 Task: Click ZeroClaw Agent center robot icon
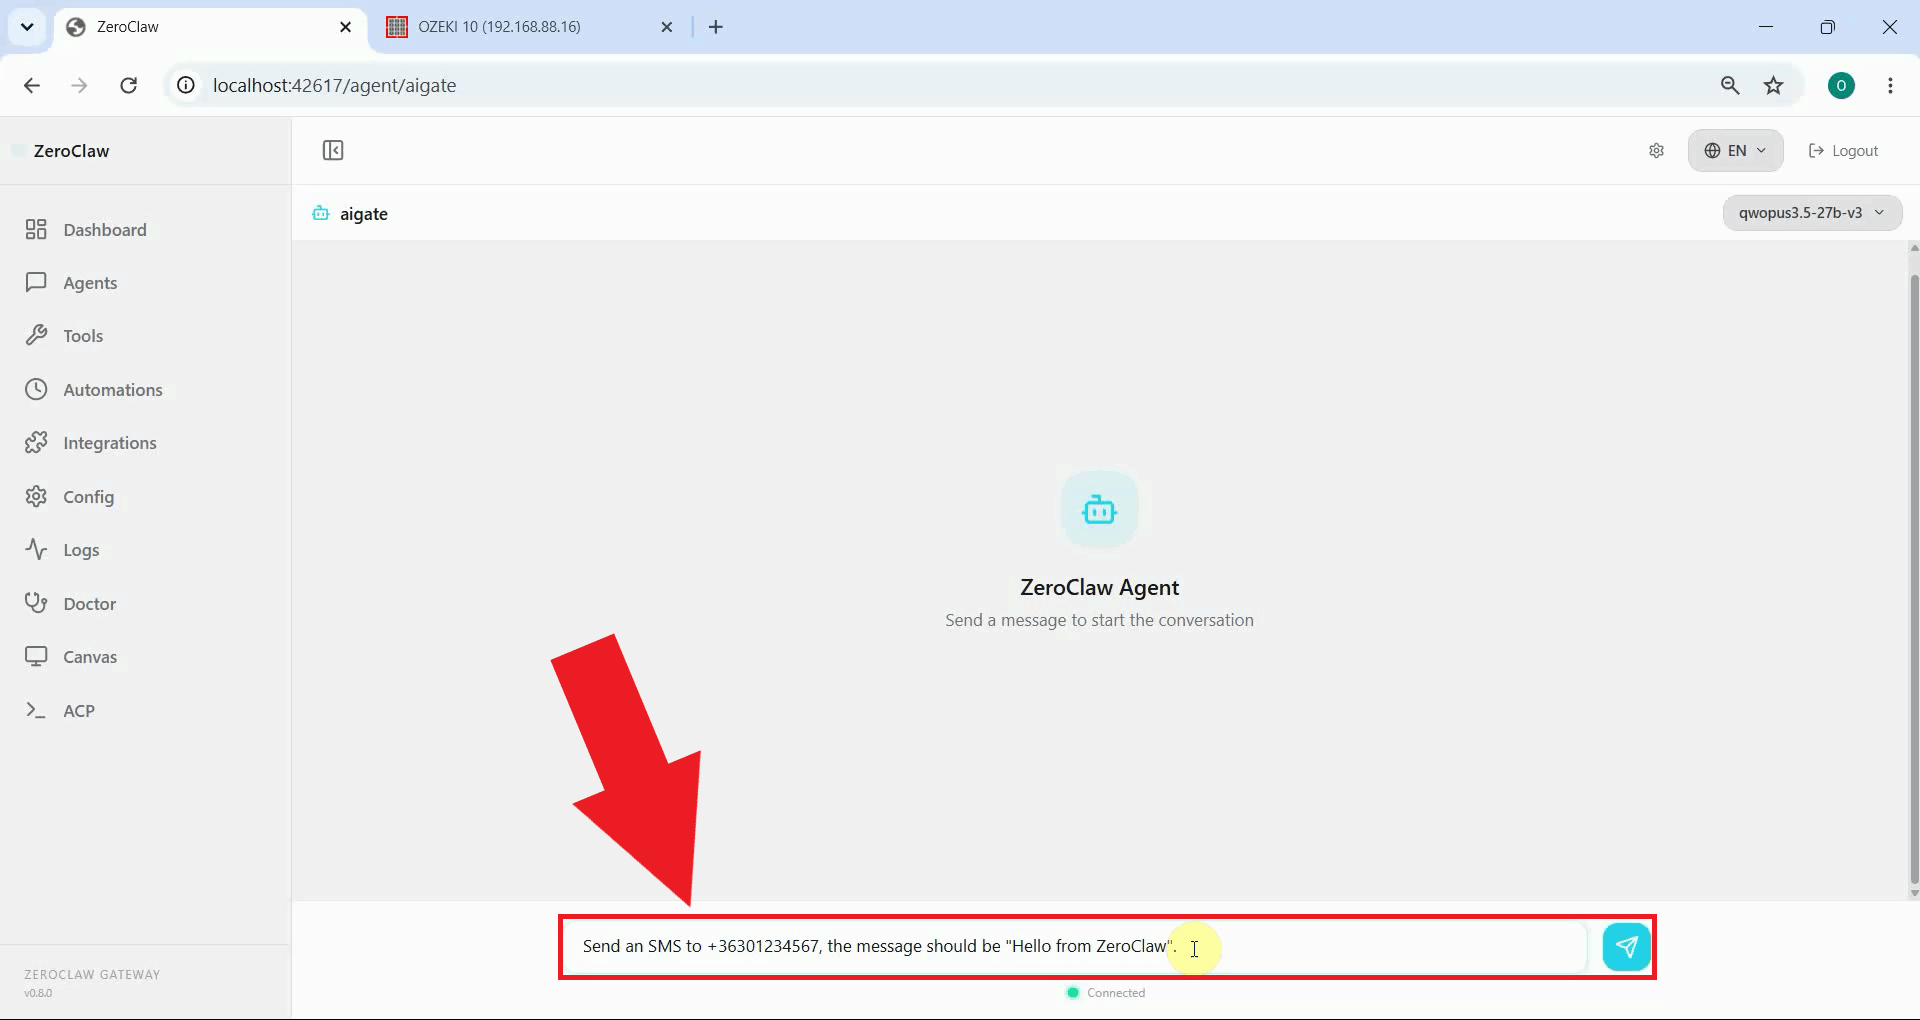click(1099, 510)
